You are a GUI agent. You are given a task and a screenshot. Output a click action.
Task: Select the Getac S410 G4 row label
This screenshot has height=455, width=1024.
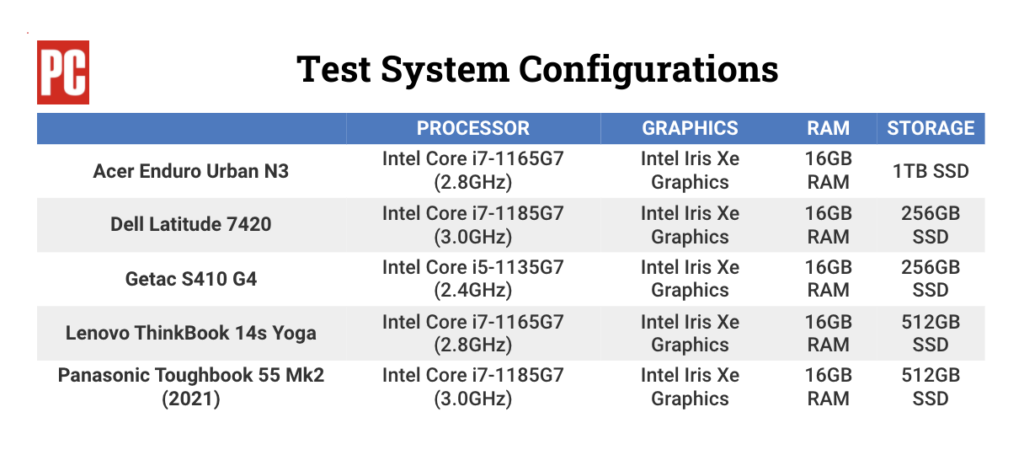pos(191,279)
